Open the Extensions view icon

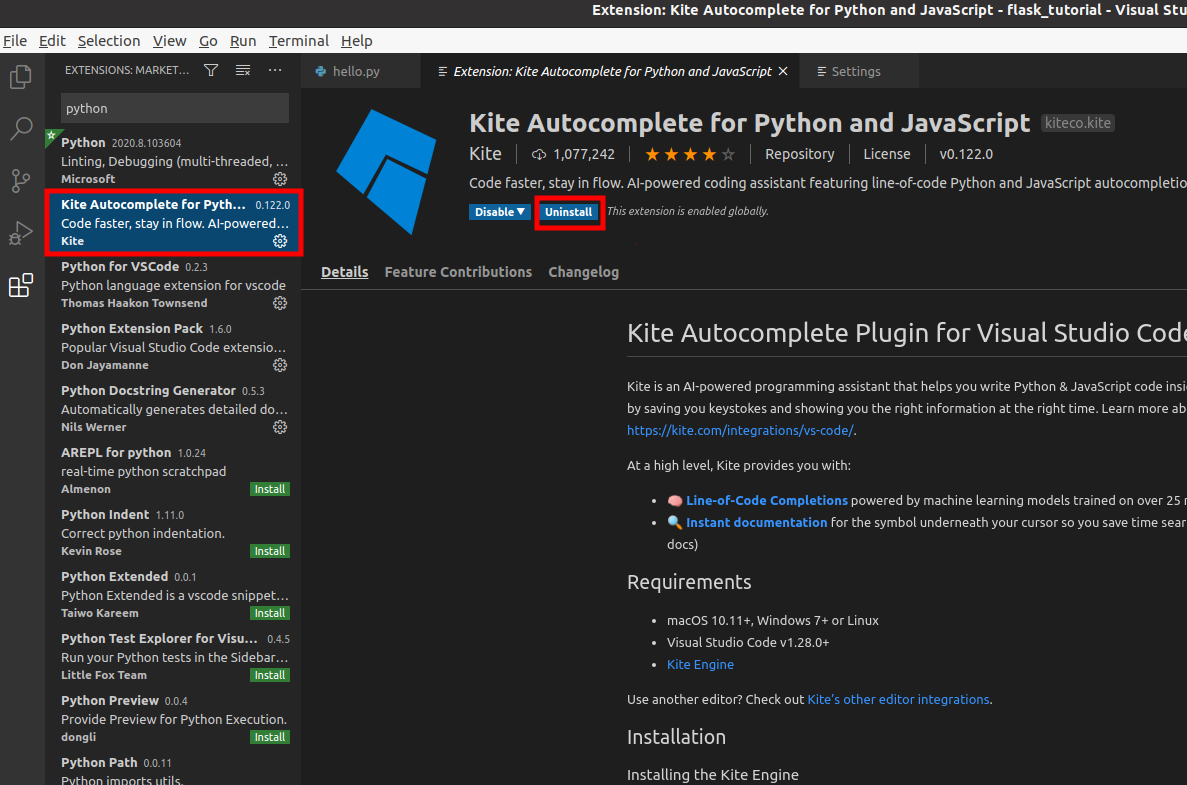click(21, 285)
